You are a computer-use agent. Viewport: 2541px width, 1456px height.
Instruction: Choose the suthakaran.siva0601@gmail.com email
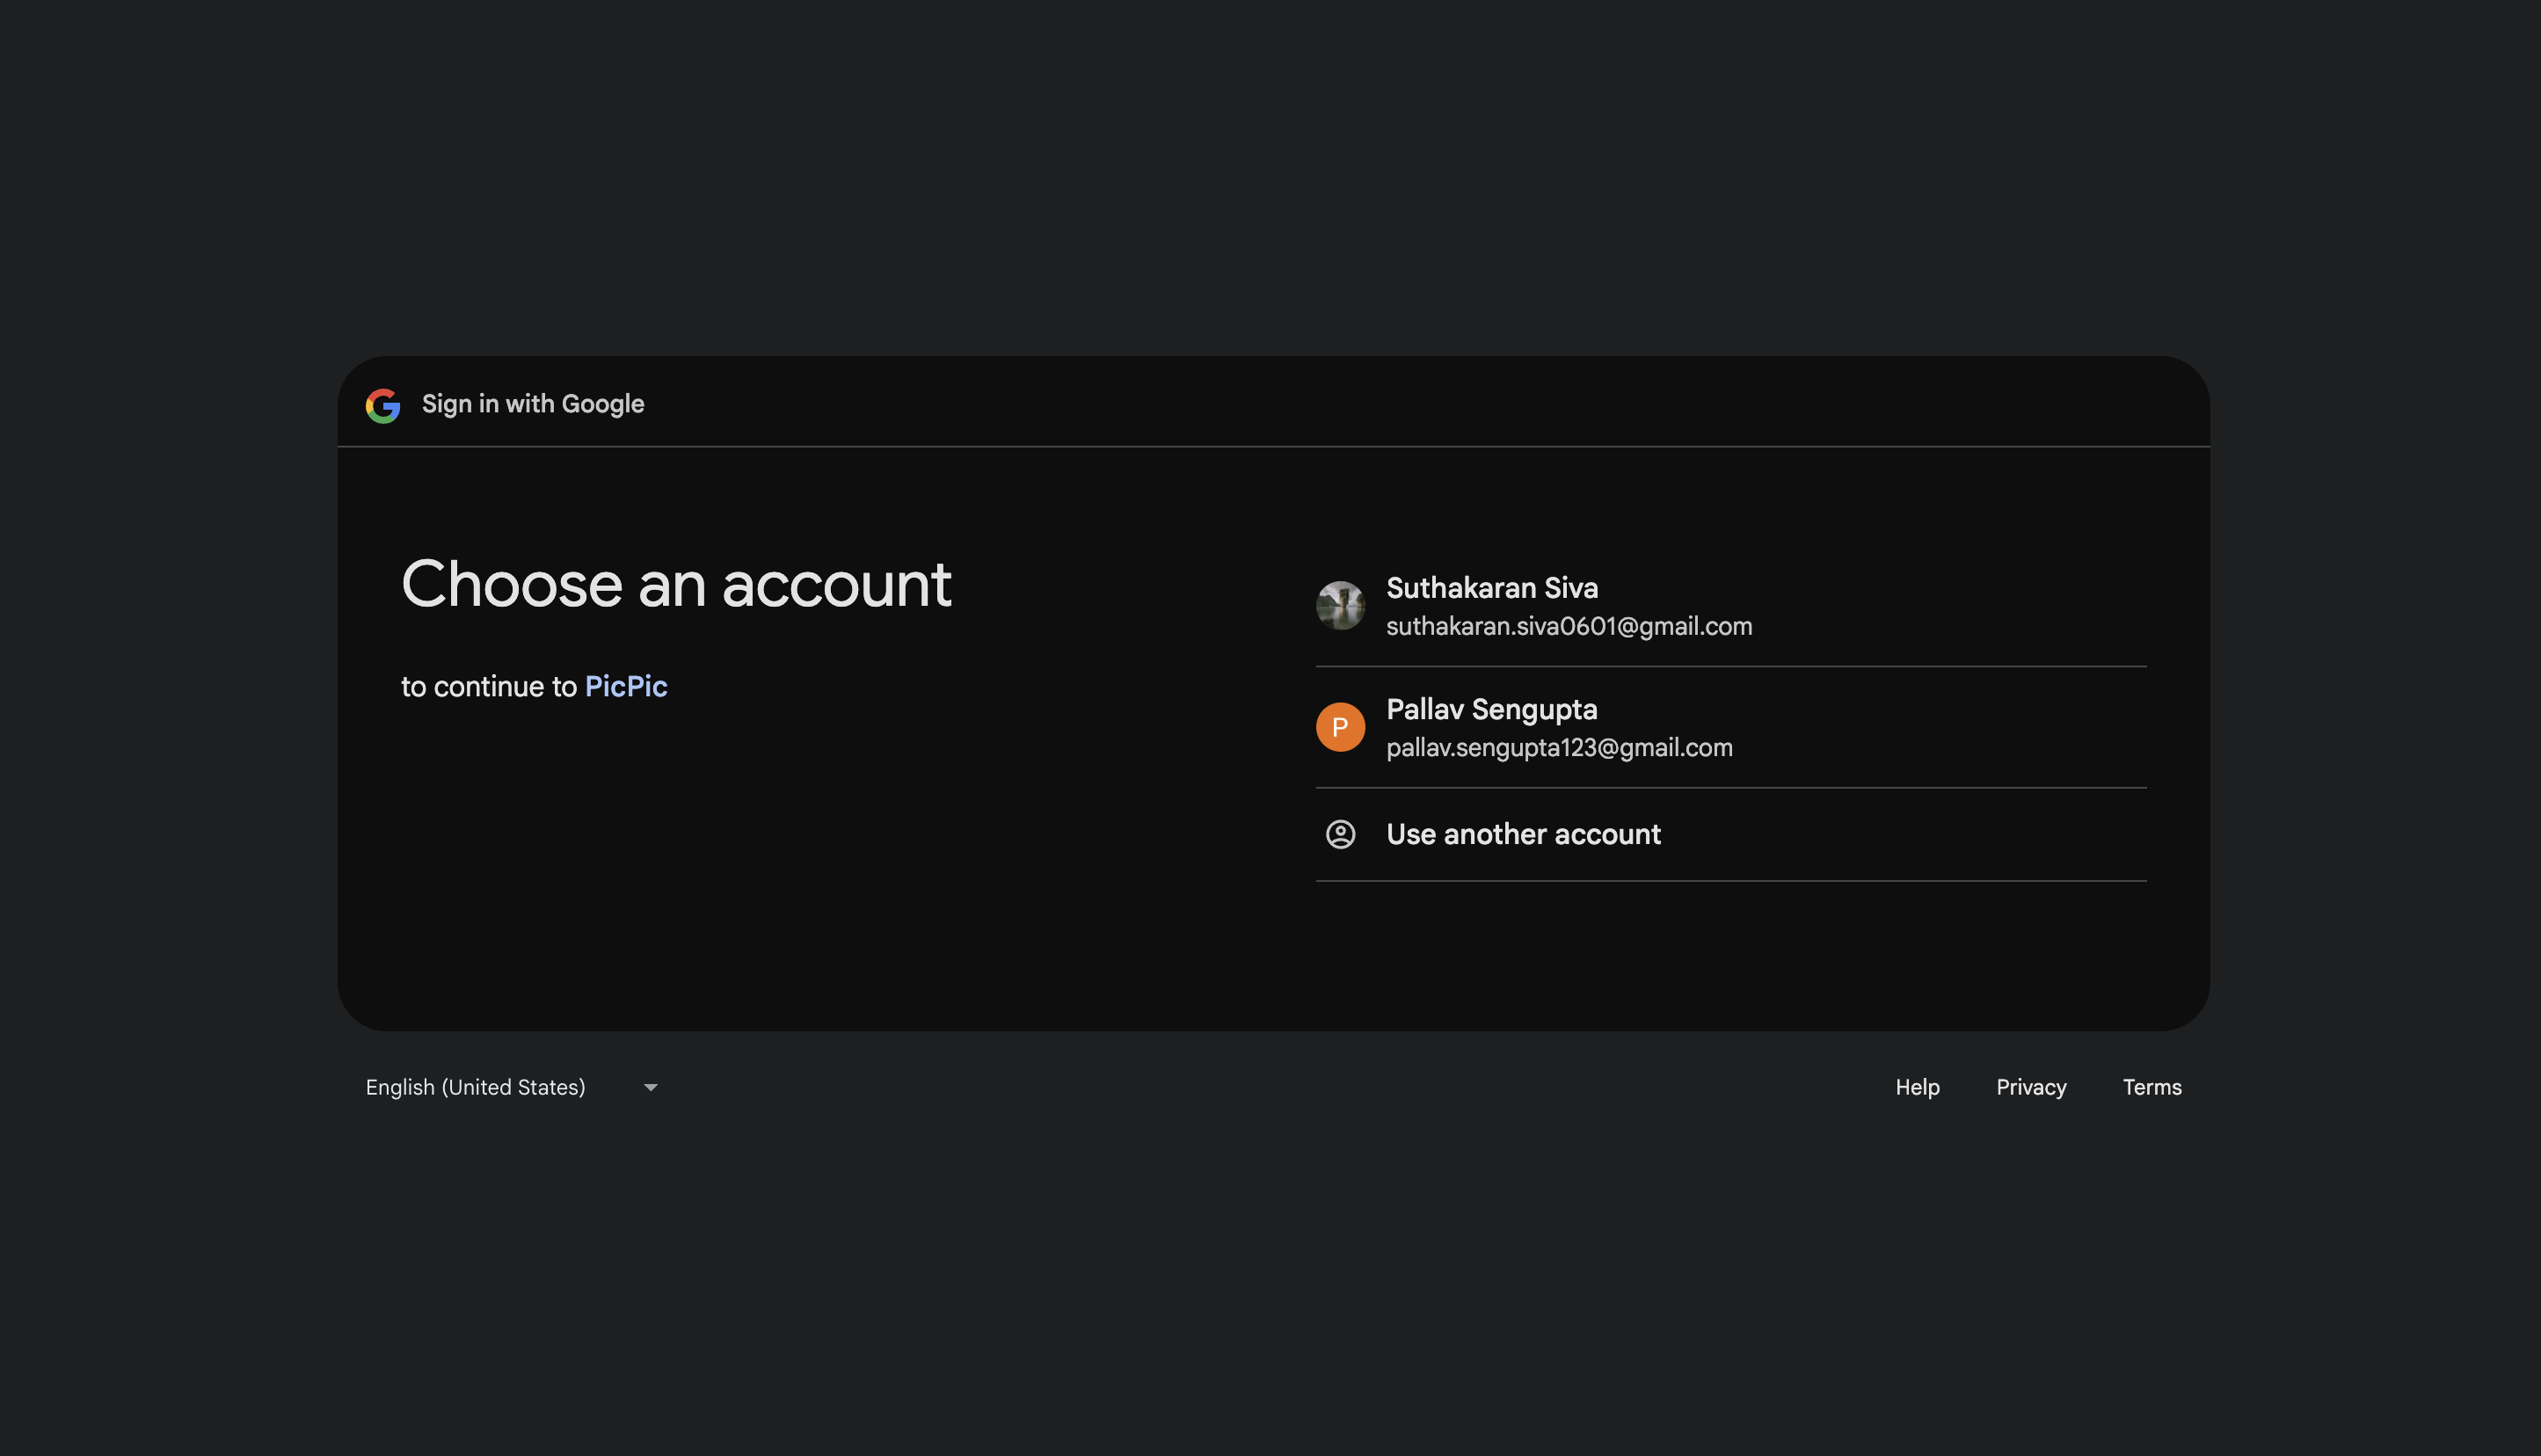tap(1568, 627)
